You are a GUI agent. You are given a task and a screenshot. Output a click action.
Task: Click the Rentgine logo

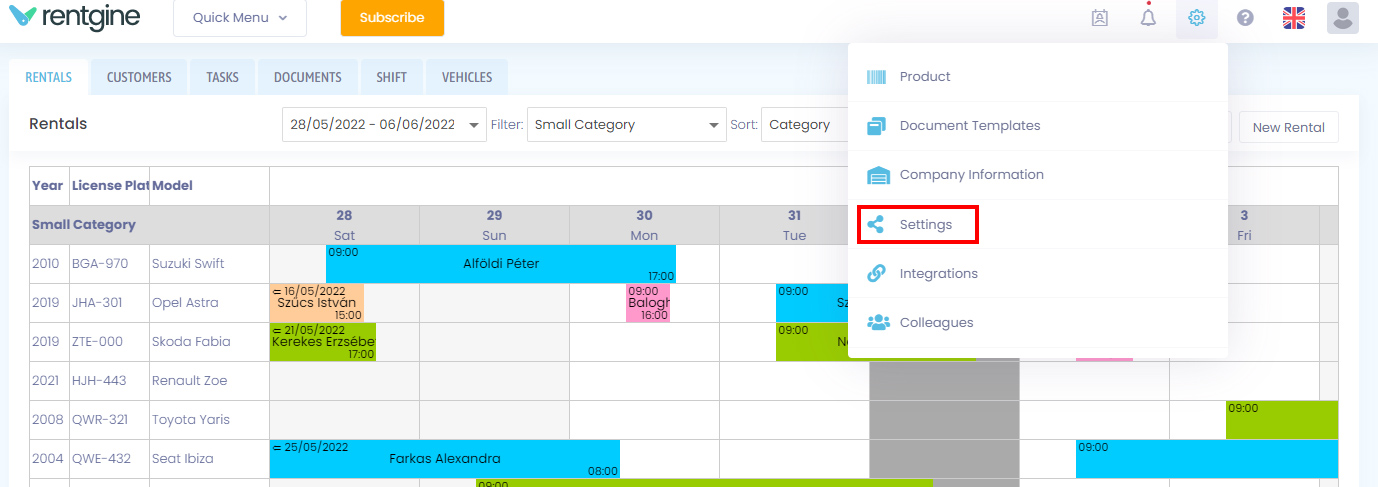[74, 17]
